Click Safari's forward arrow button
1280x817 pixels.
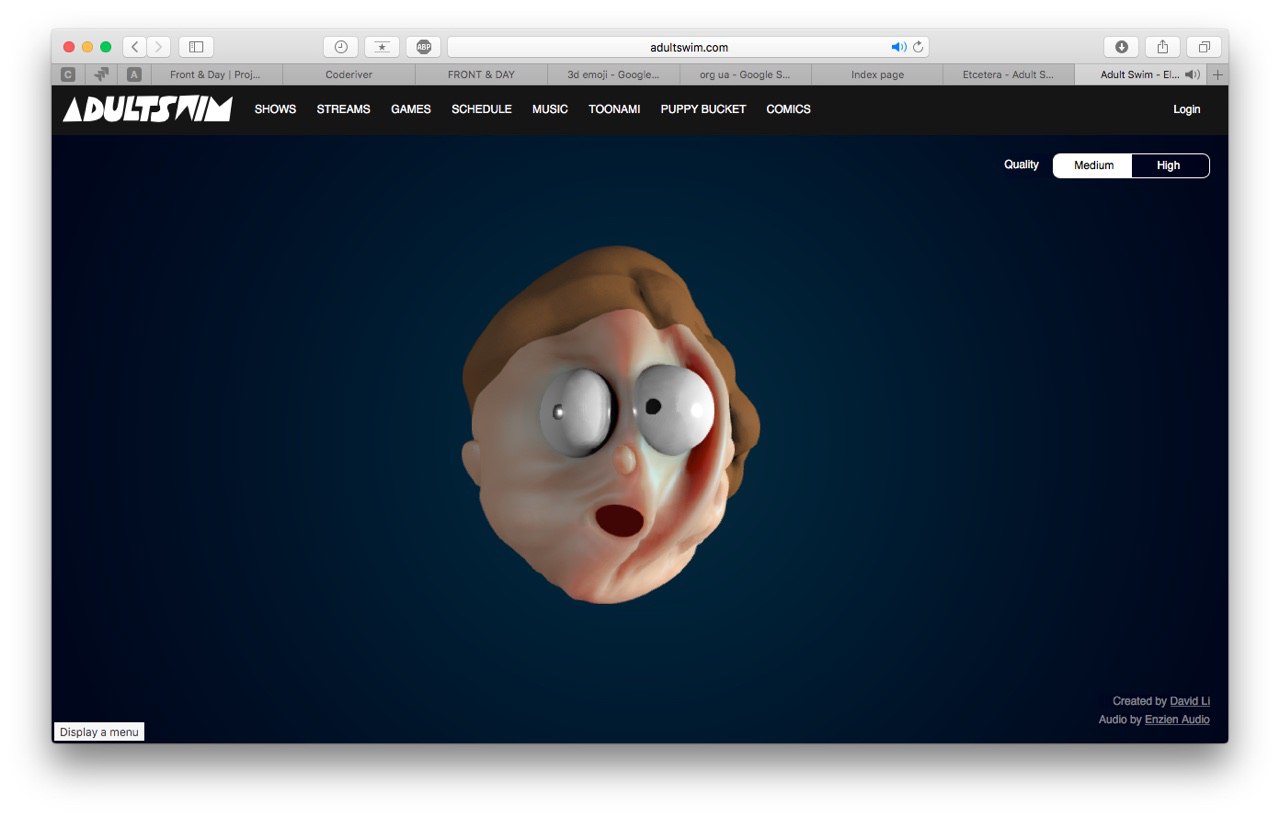pyautogui.click(x=159, y=47)
